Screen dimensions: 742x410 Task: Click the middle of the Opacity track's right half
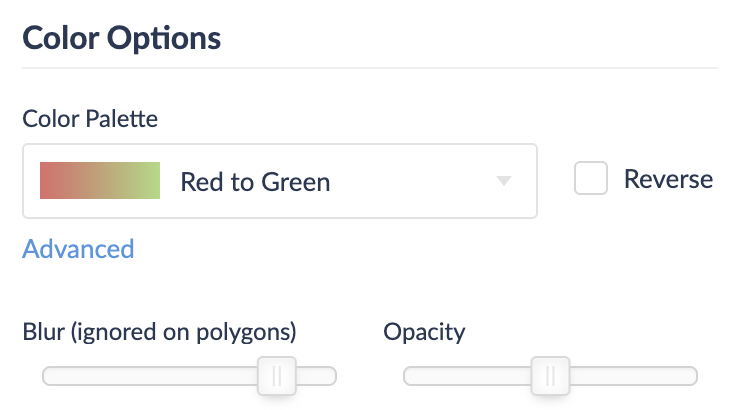point(623,376)
